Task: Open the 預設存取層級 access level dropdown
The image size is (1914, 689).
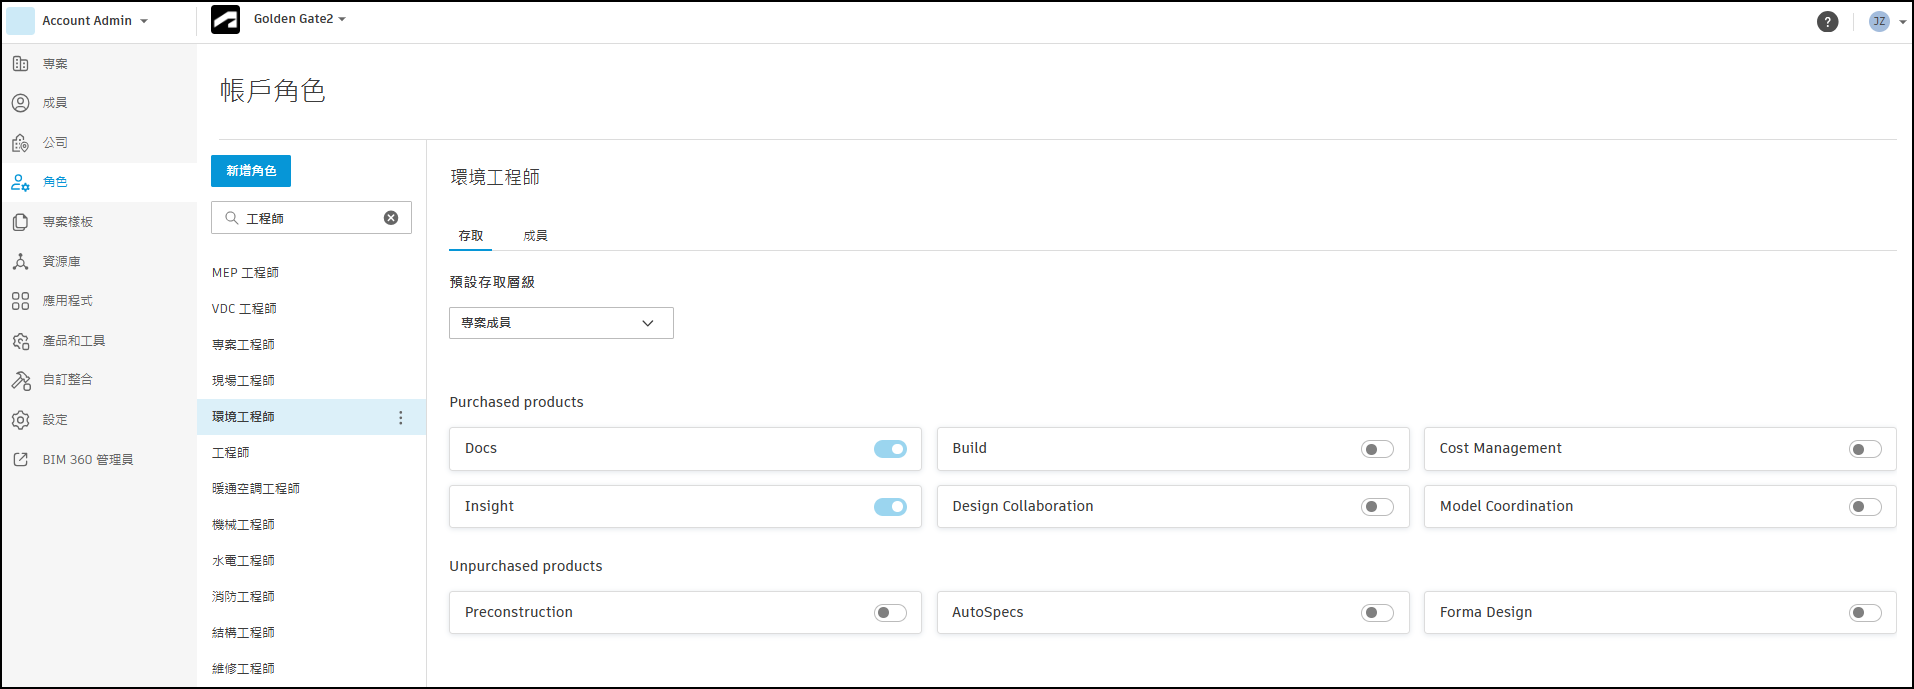Action: click(561, 323)
